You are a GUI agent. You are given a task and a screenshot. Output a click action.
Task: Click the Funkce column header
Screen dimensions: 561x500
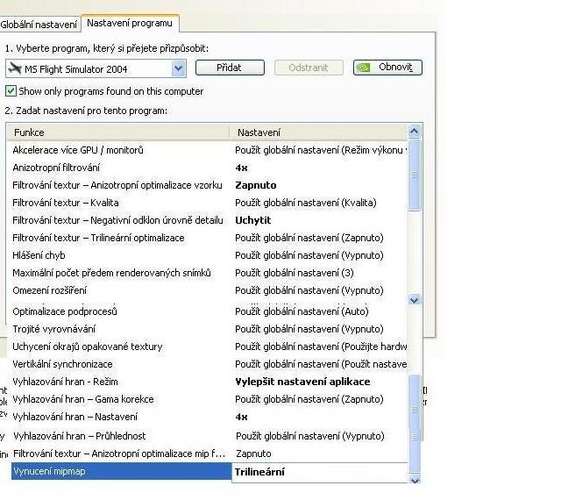coord(118,132)
